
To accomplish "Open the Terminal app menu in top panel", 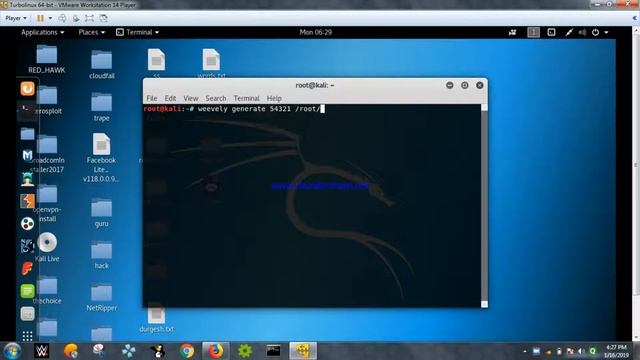I will [x=138, y=32].
